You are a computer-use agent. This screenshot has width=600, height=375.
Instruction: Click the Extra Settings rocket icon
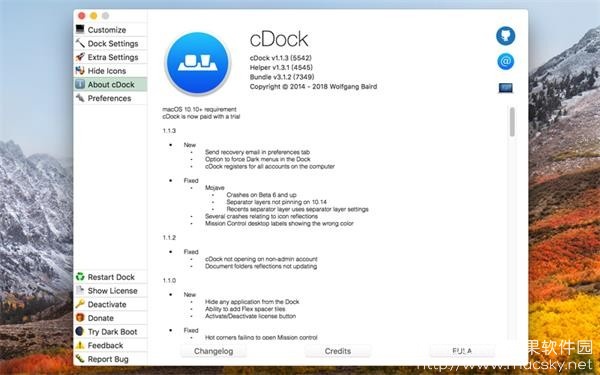(80, 57)
